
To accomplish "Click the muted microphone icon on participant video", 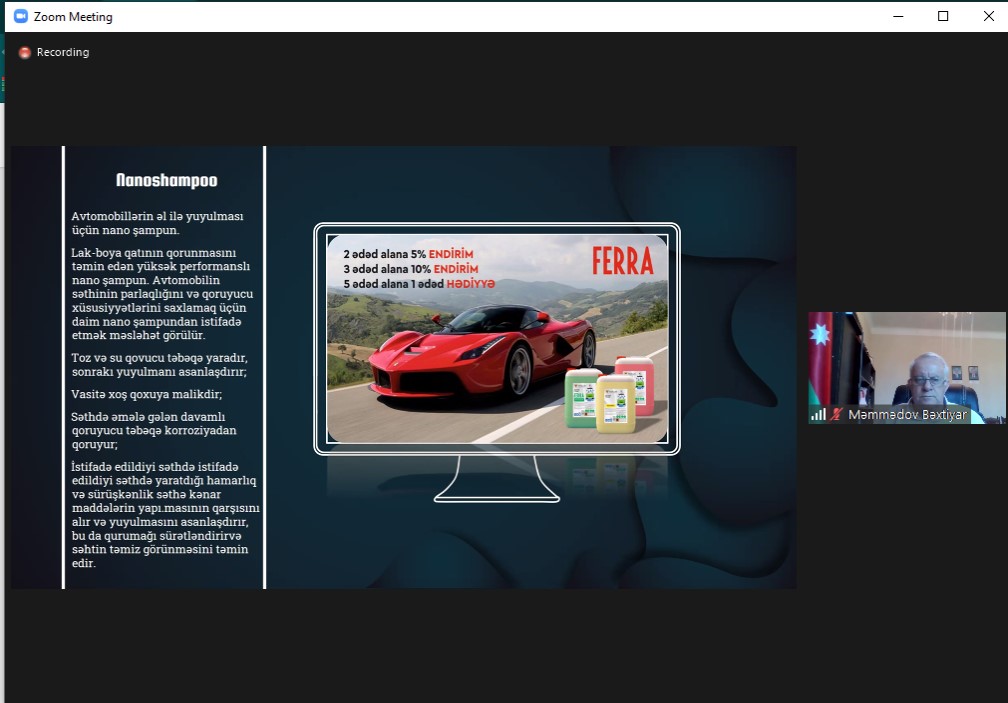I will click(x=836, y=414).
